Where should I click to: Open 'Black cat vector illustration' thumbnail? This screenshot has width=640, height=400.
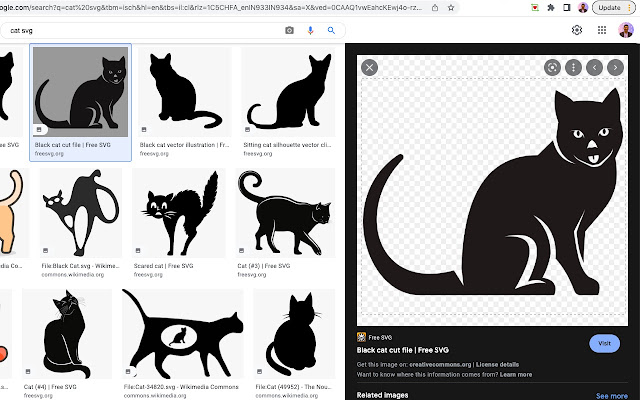(x=184, y=92)
